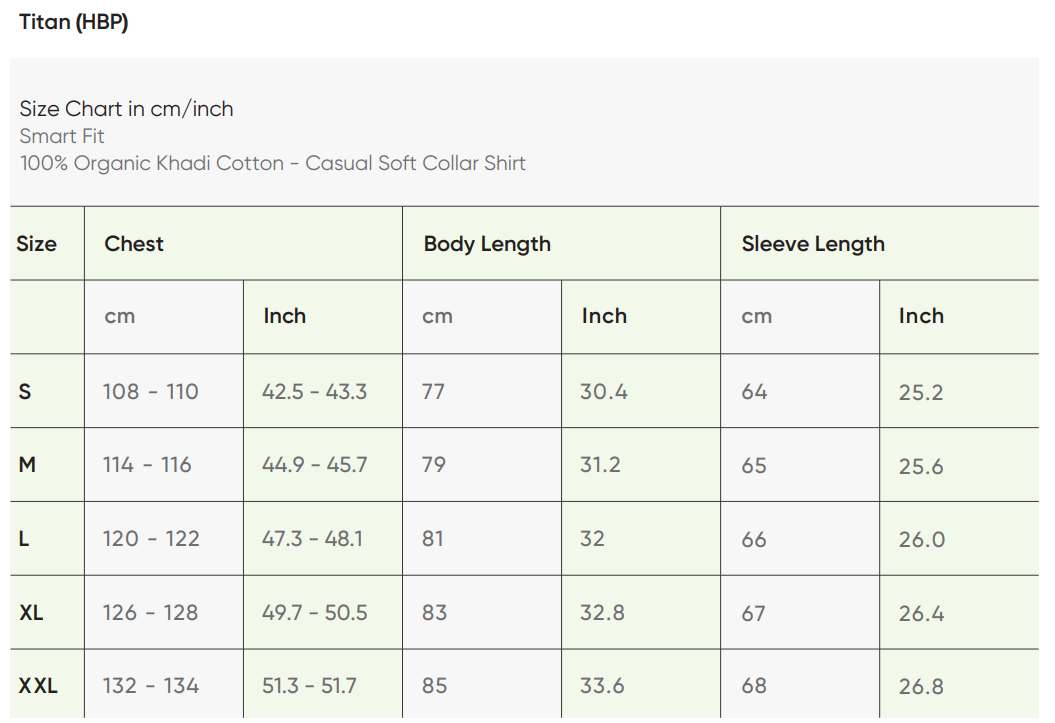Click body length cell showing 81

coord(433,539)
